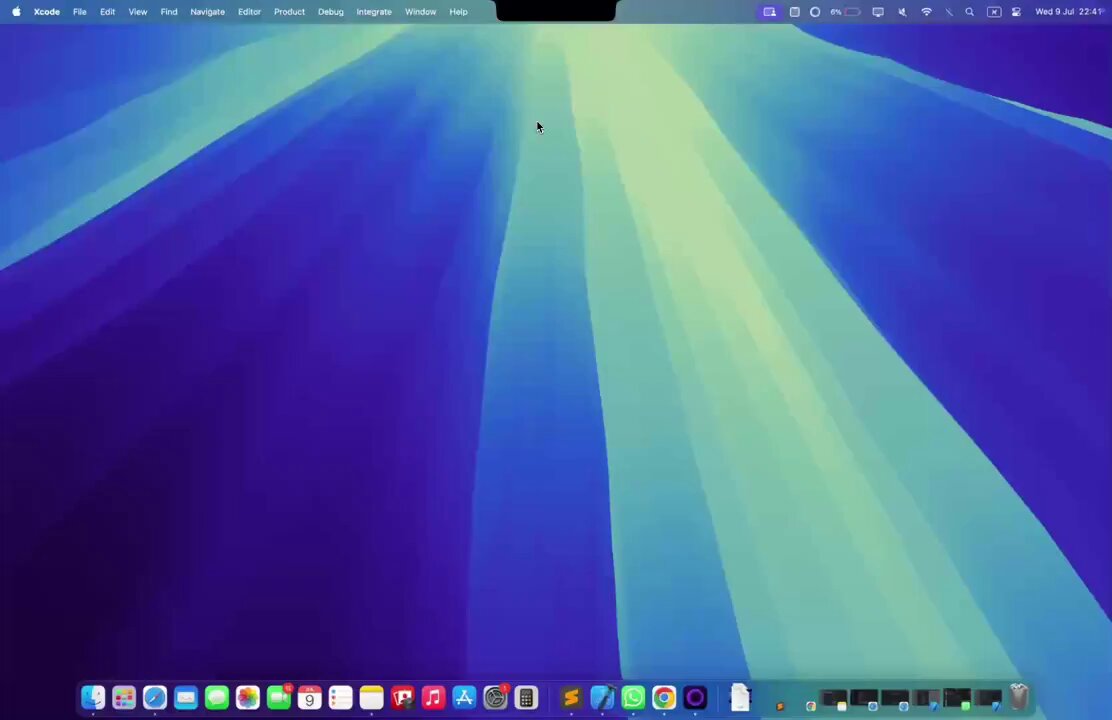Screen dimensions: 1112x720
Task: Switch to Xcode in the Dock
Action: click(602, 697)
